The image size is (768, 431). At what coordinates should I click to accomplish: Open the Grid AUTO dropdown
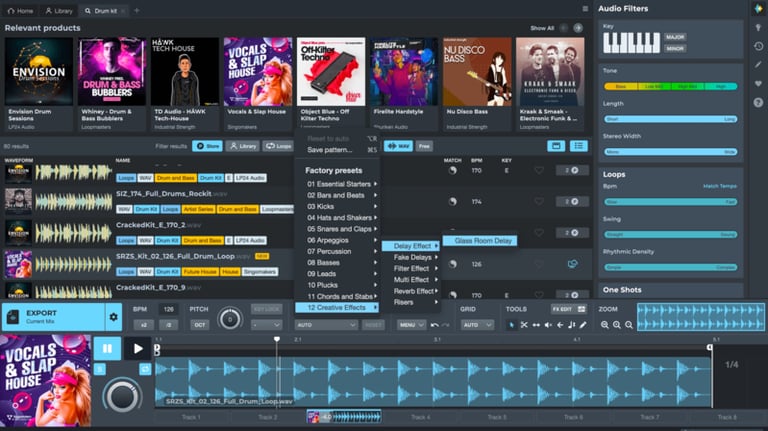(477, 325)
